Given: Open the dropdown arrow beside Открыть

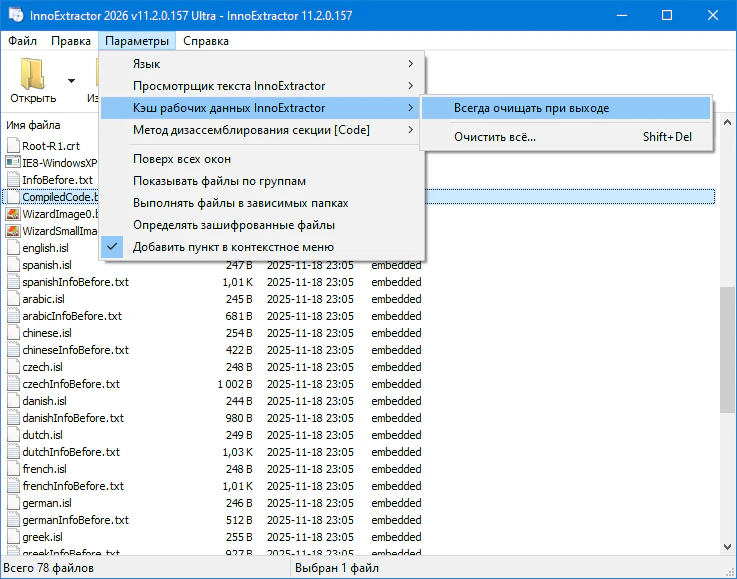Looking at the screenshot, I should point(71,81).
